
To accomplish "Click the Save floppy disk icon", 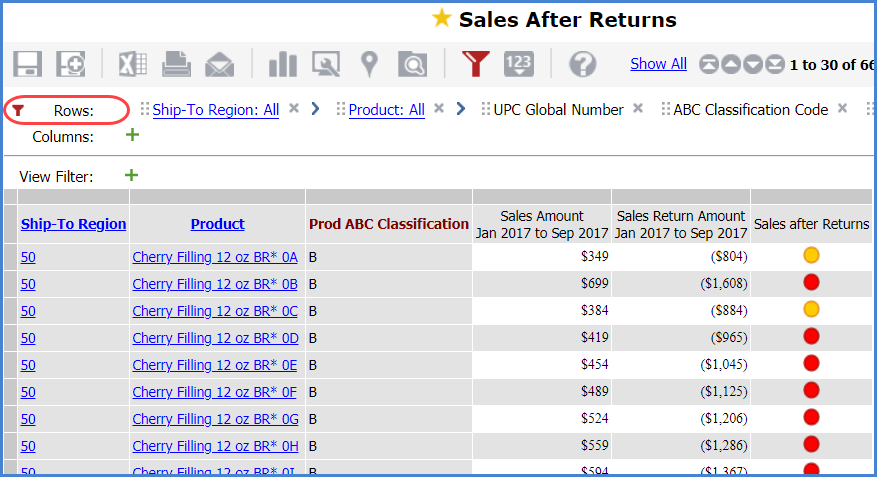I will (27, 64).
